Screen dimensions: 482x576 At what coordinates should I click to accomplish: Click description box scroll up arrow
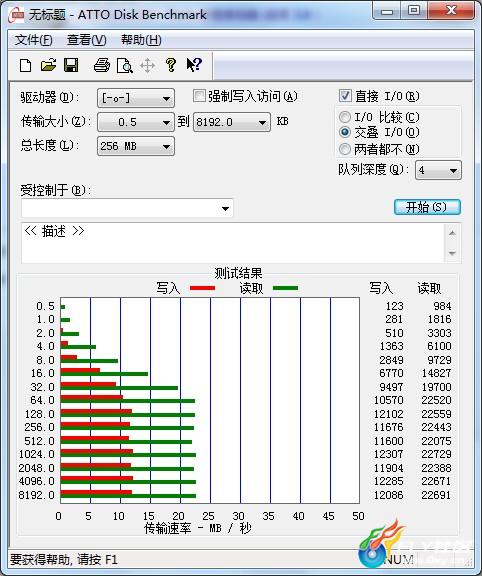[452, 233]
